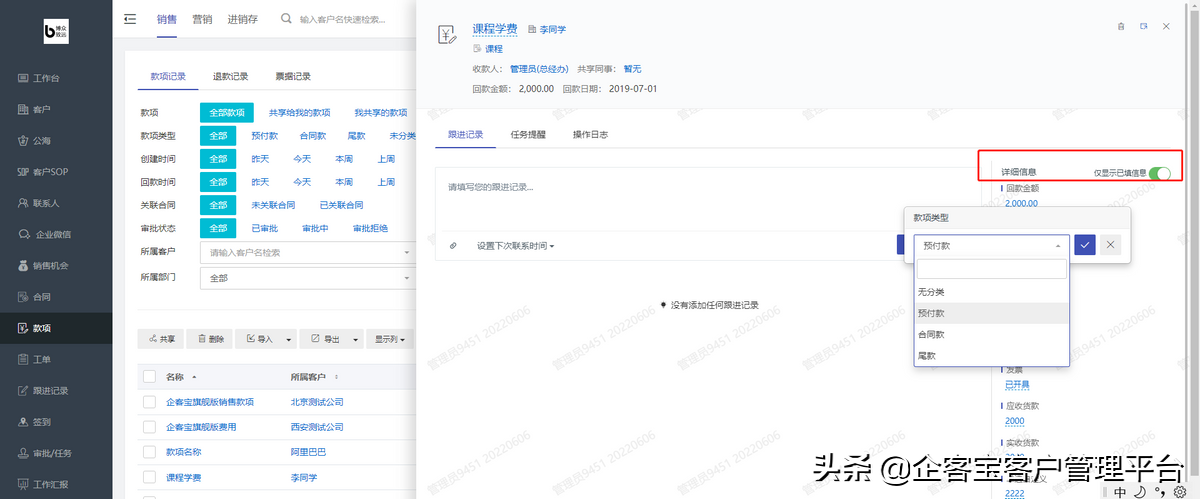
Task: Open 公海 in the left sidebar
Action: 56,141
